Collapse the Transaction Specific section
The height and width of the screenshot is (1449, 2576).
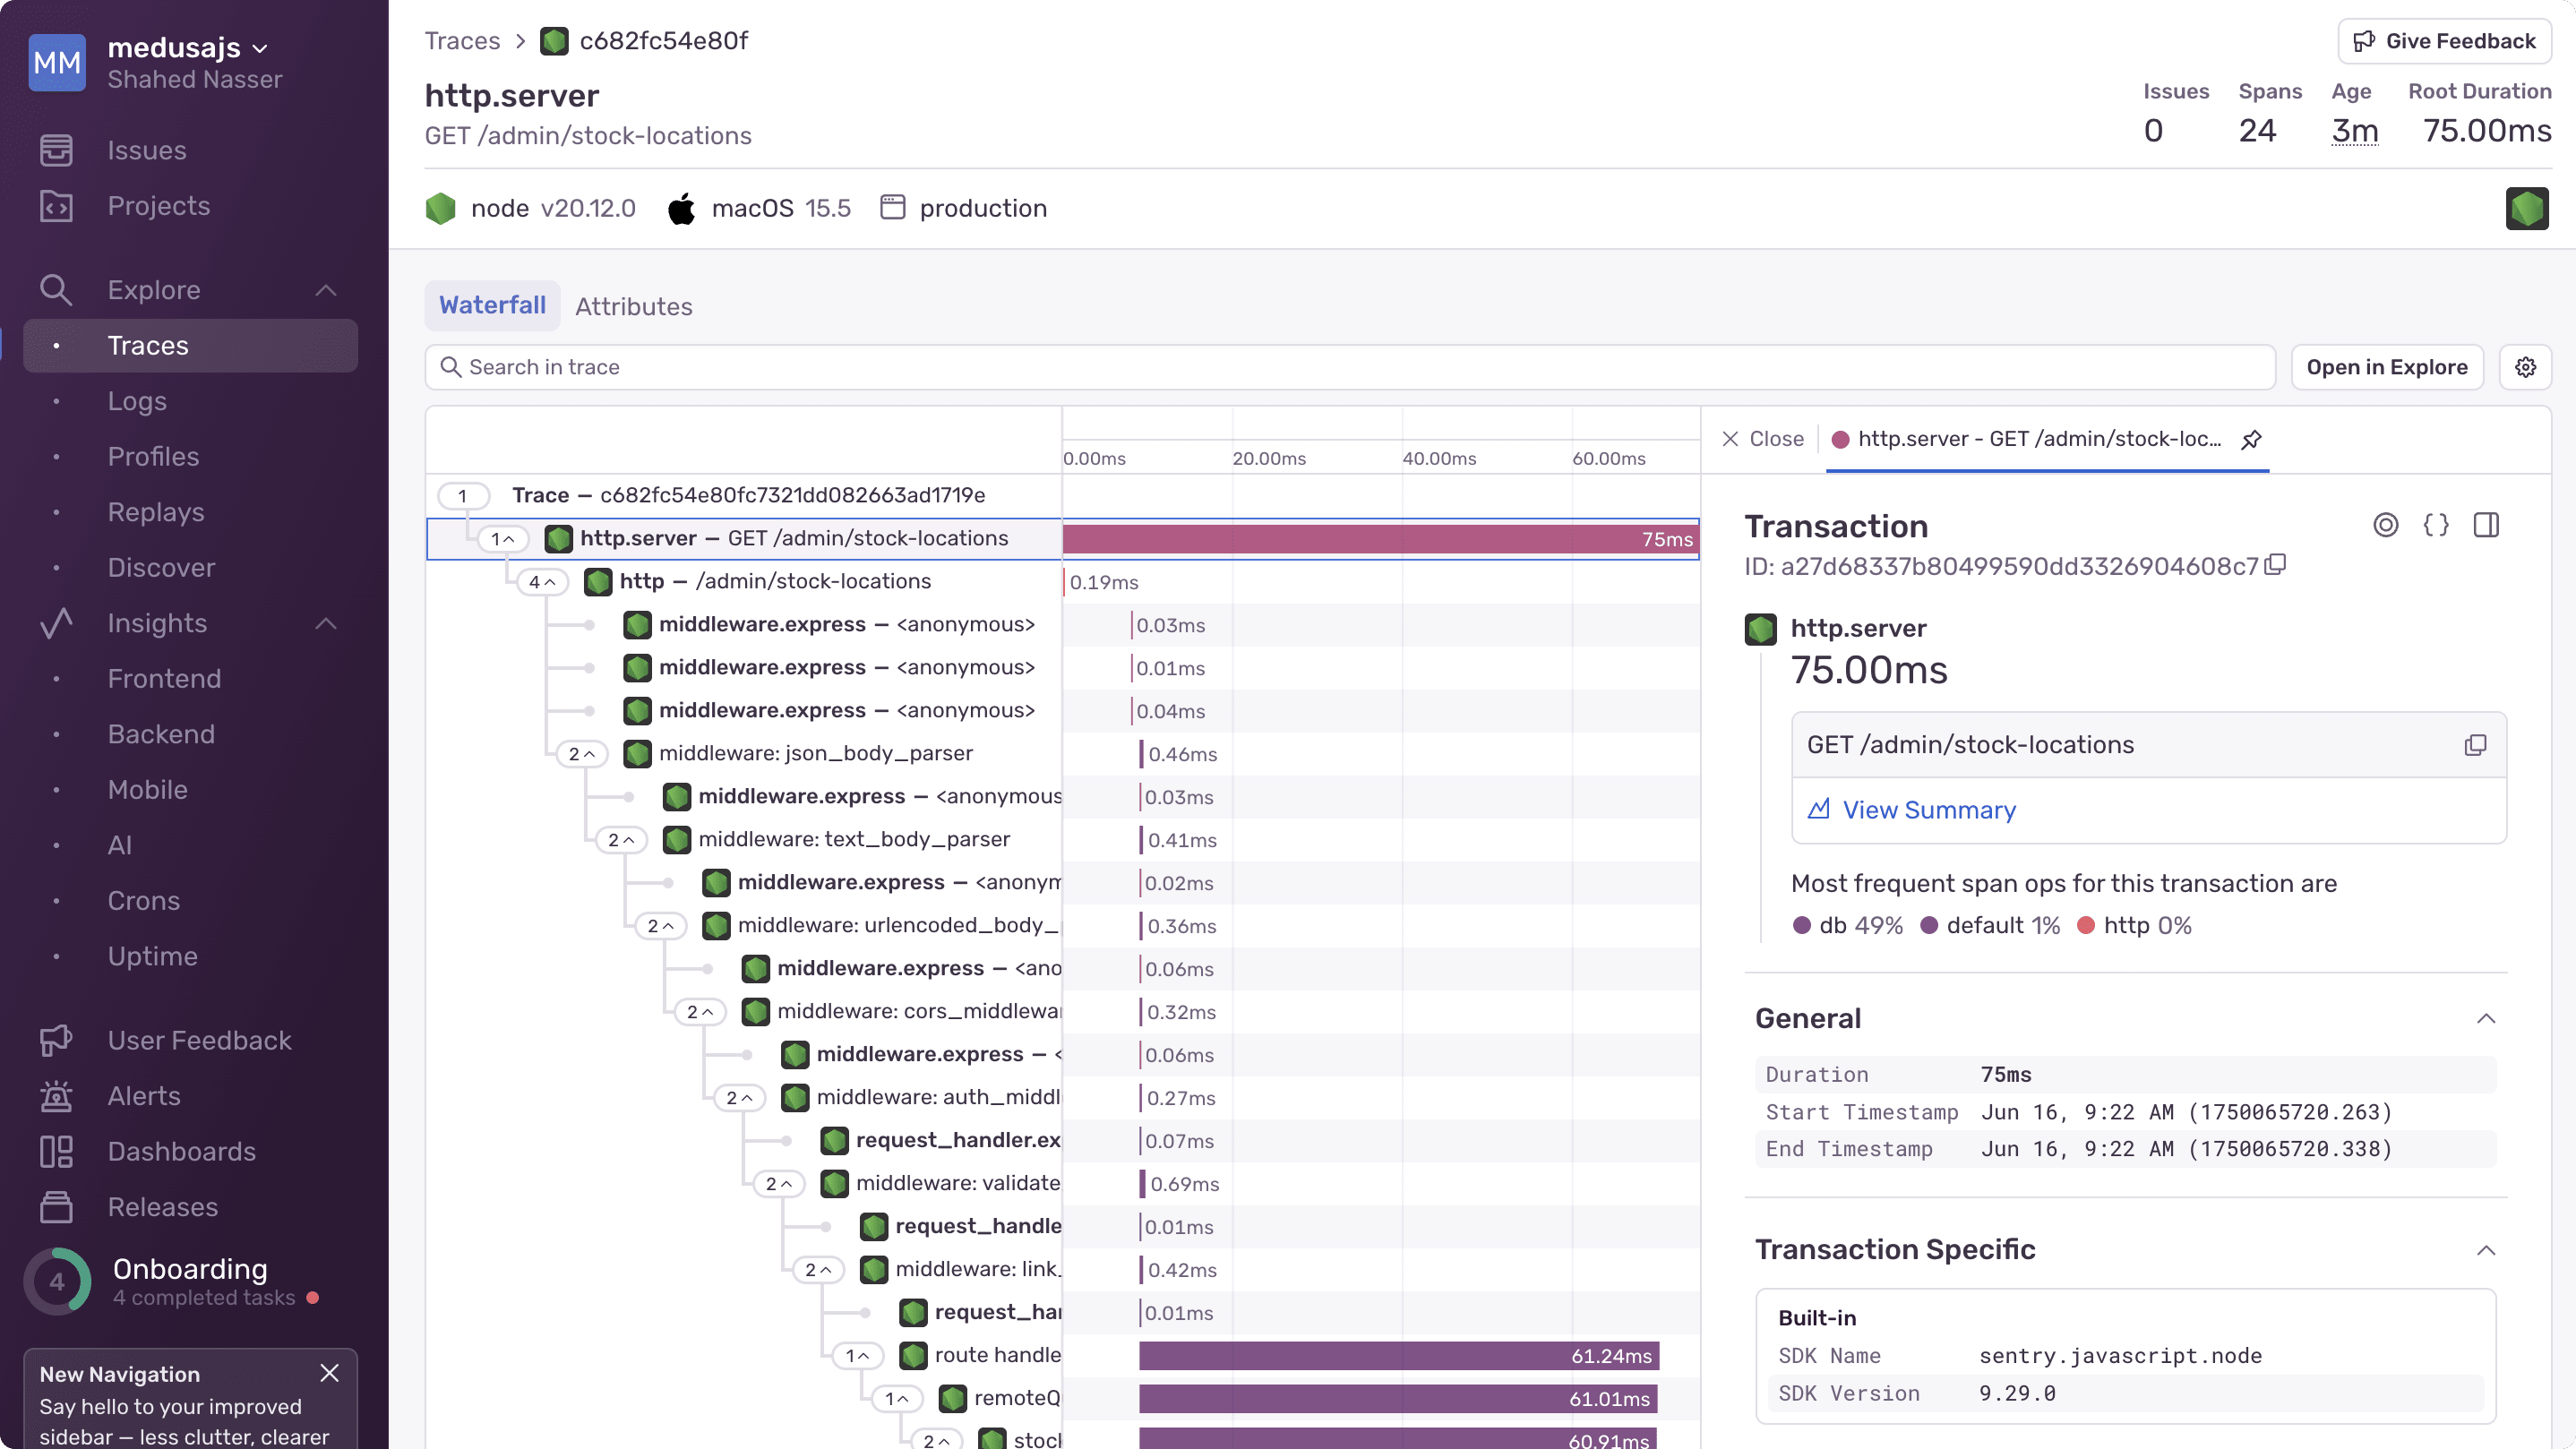point(2487,1250)
